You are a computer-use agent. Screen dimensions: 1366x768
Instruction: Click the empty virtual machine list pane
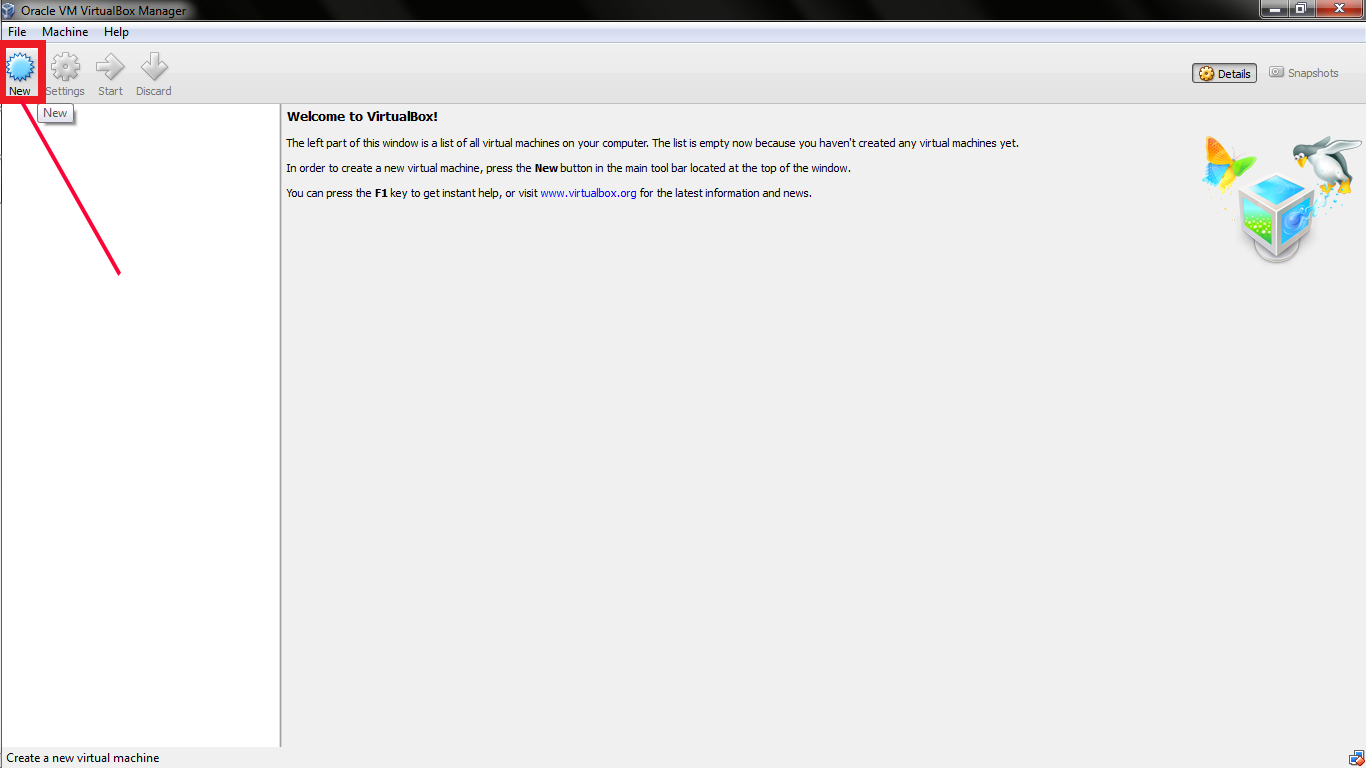point(140,425)
